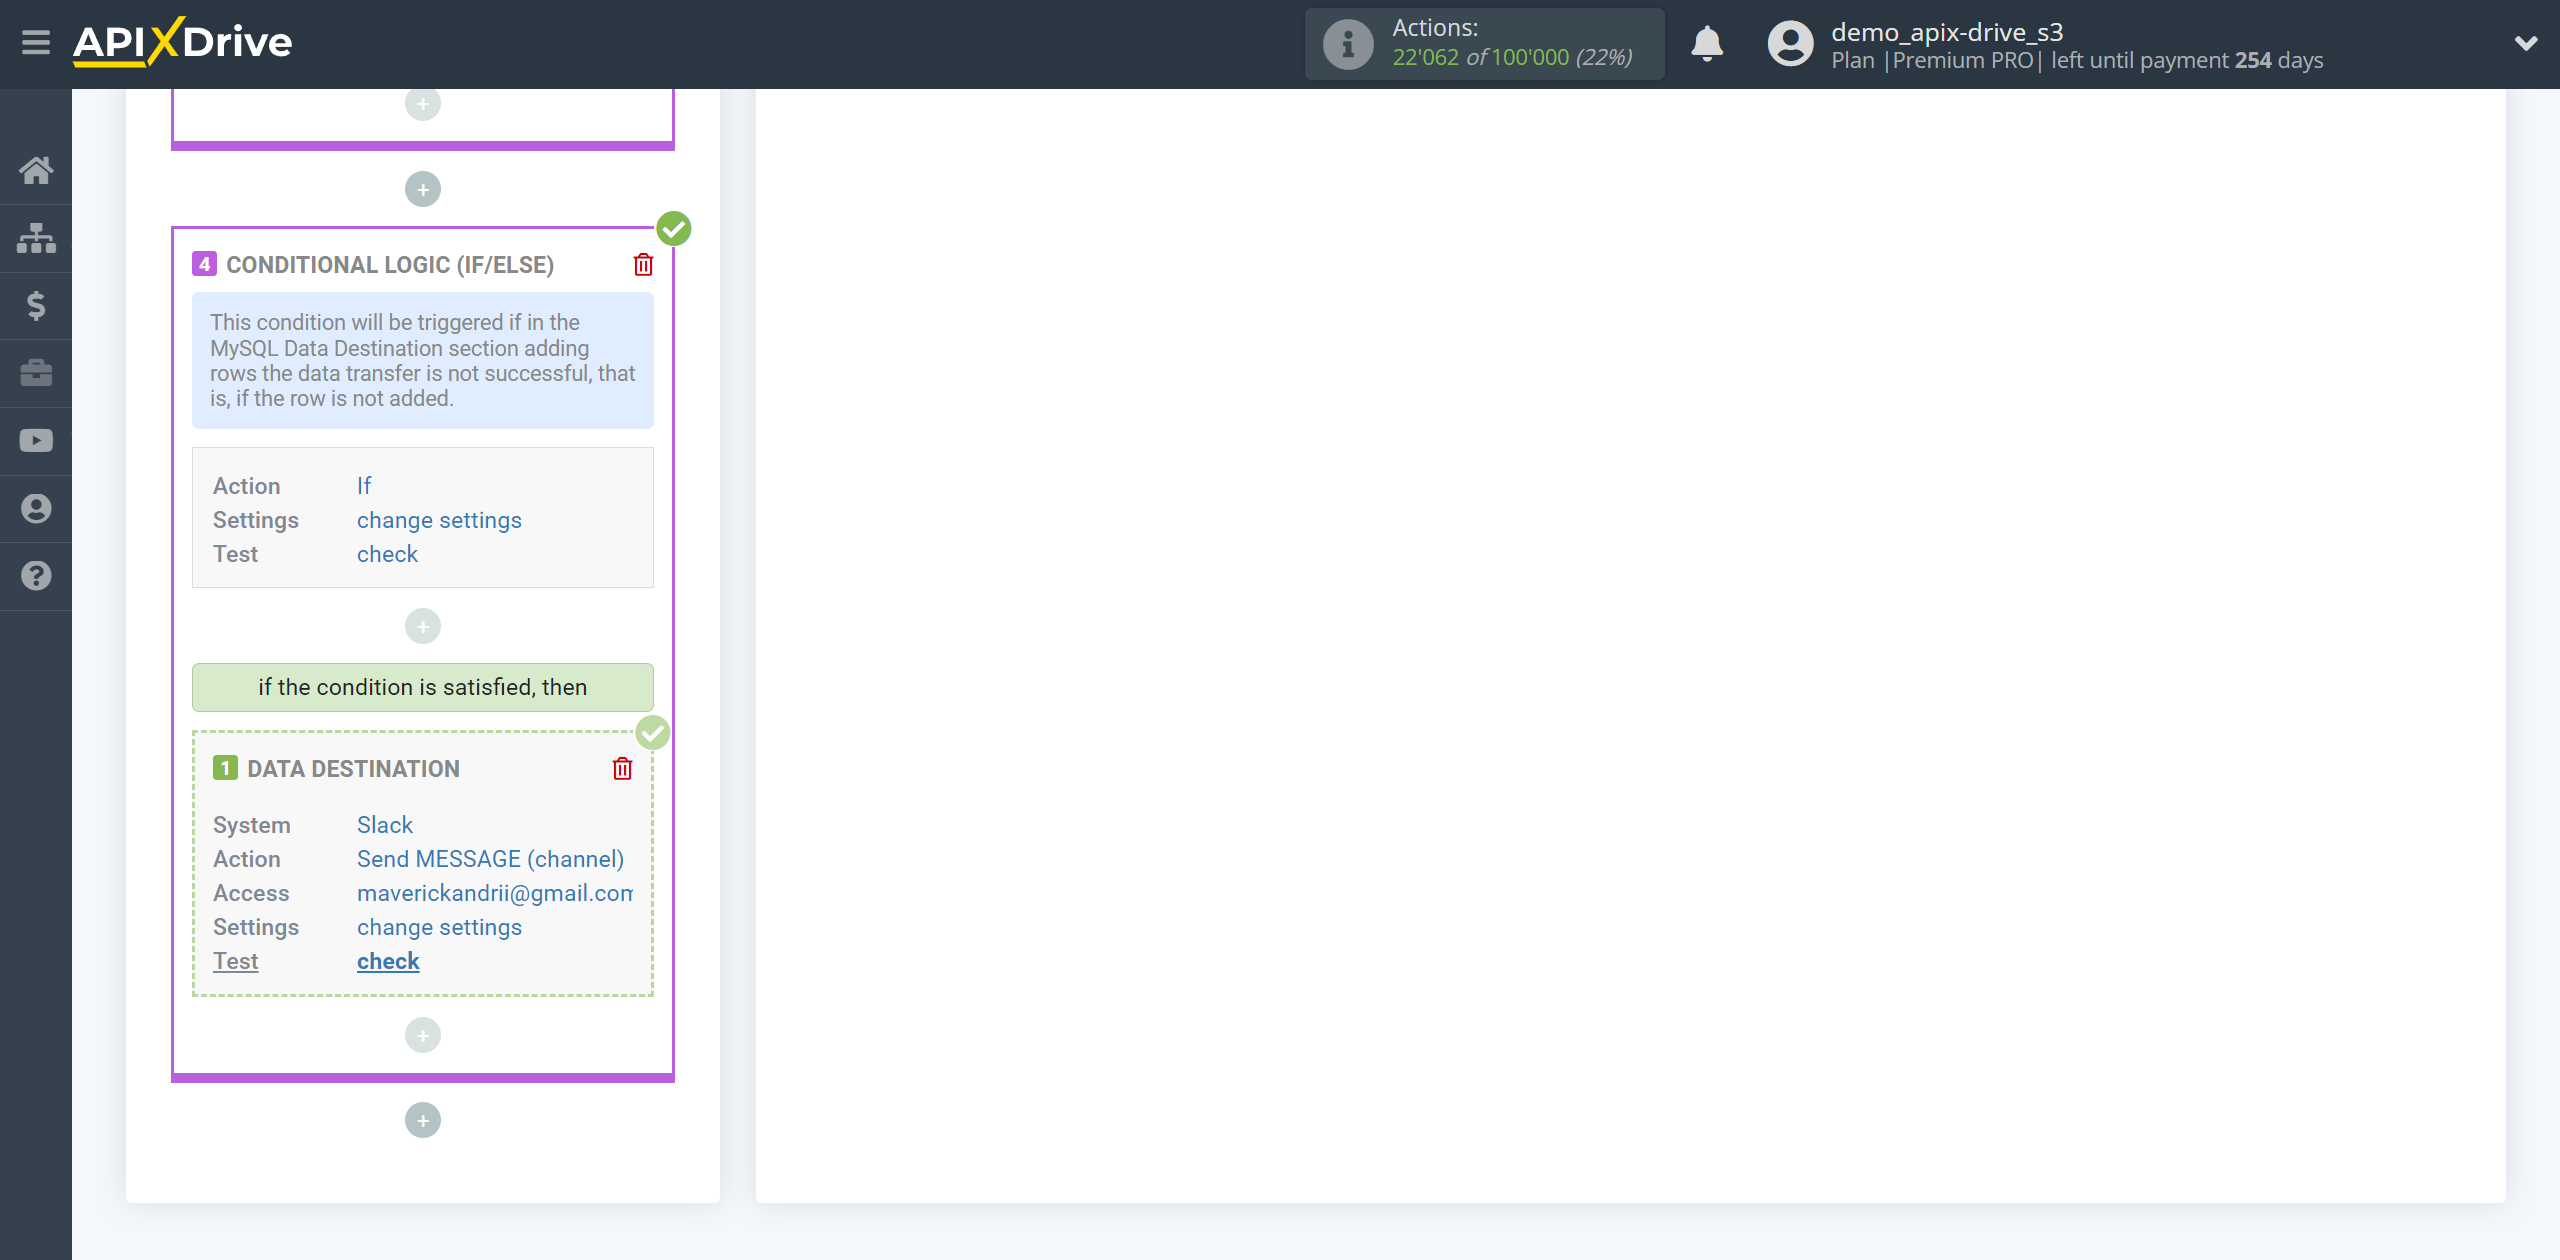Viewport: 2560px width, 1260px height.
Task: Click 'check' link under Test in Data Destination
Action: coord(387,960)
